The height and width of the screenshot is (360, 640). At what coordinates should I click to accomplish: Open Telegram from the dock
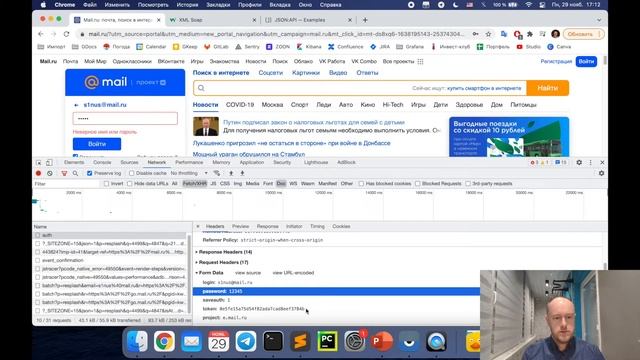coord(246,341)
